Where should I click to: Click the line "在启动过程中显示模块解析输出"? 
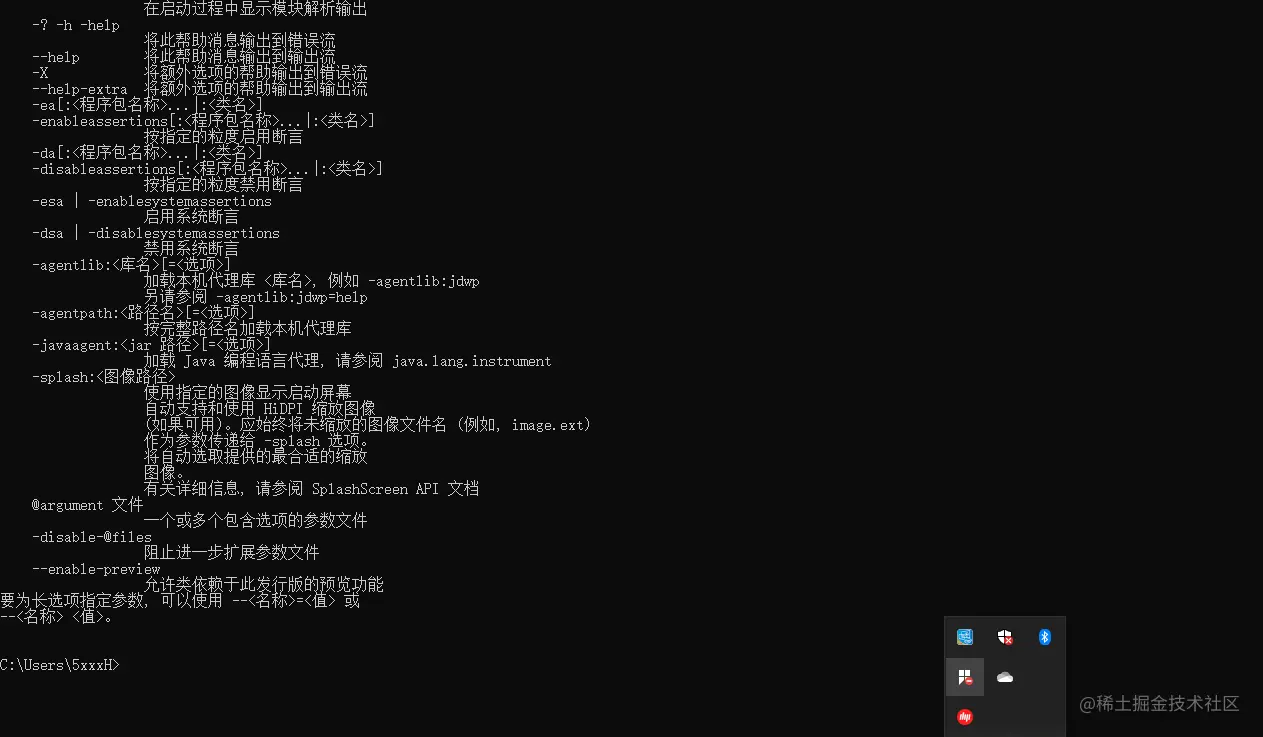255,9
